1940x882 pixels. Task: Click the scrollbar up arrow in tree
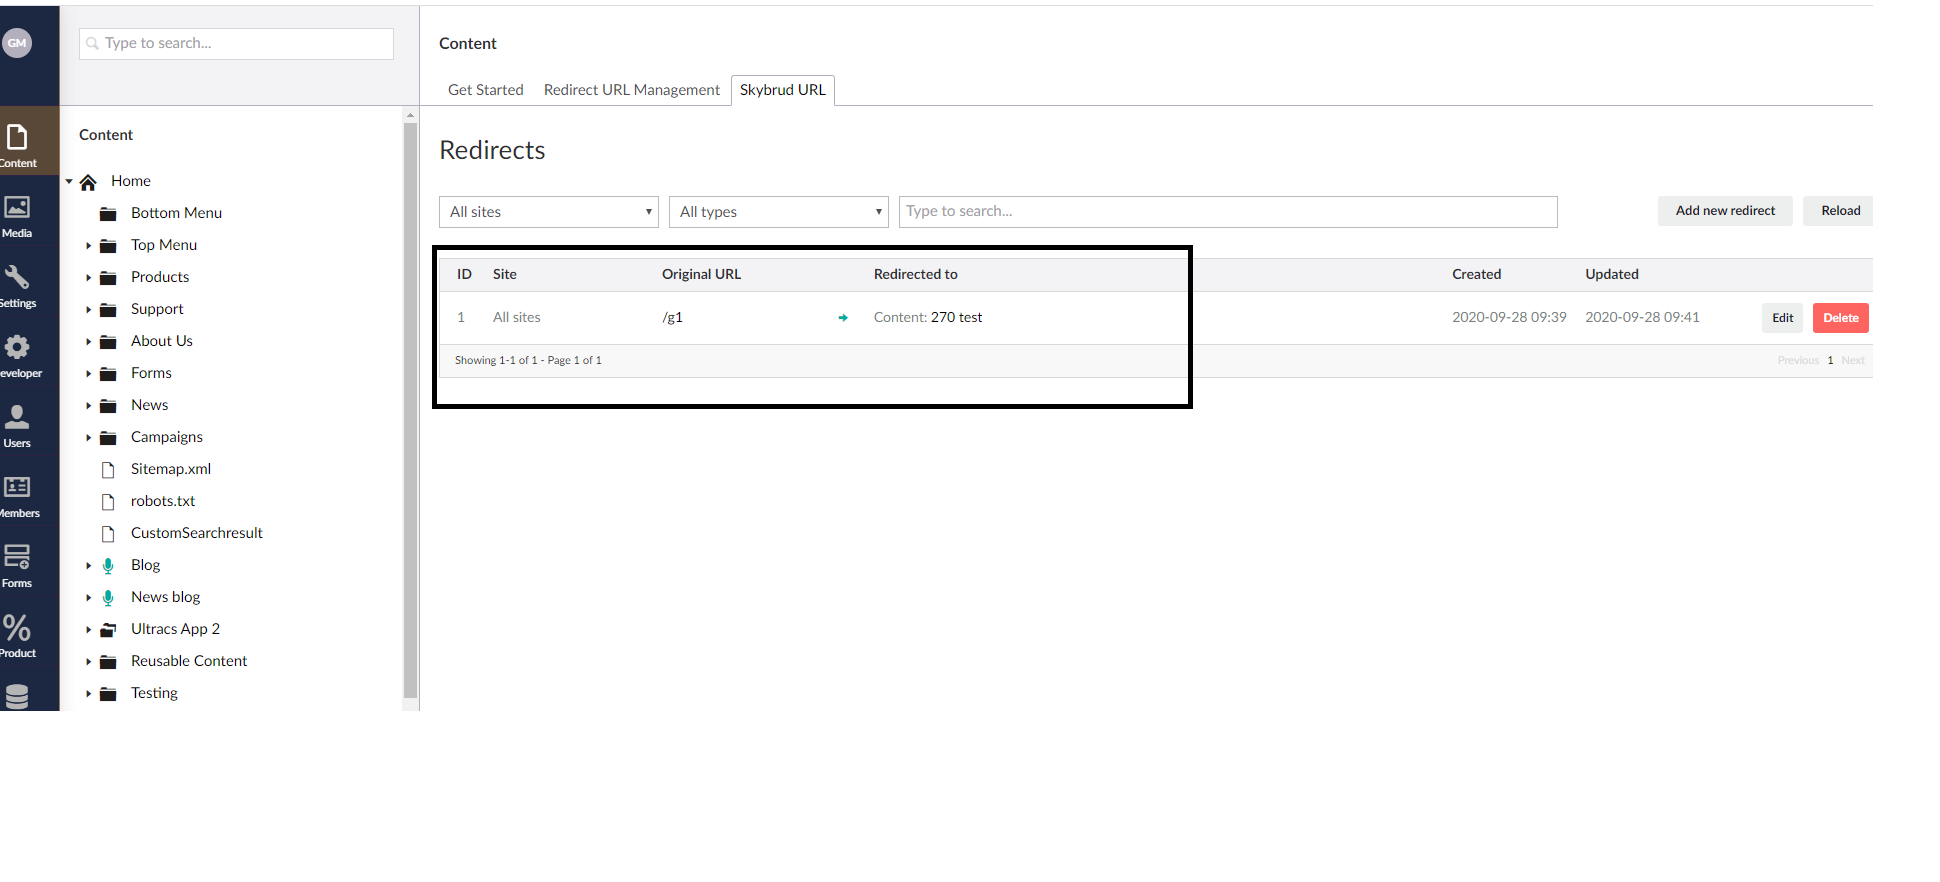(x=410, y=115)
